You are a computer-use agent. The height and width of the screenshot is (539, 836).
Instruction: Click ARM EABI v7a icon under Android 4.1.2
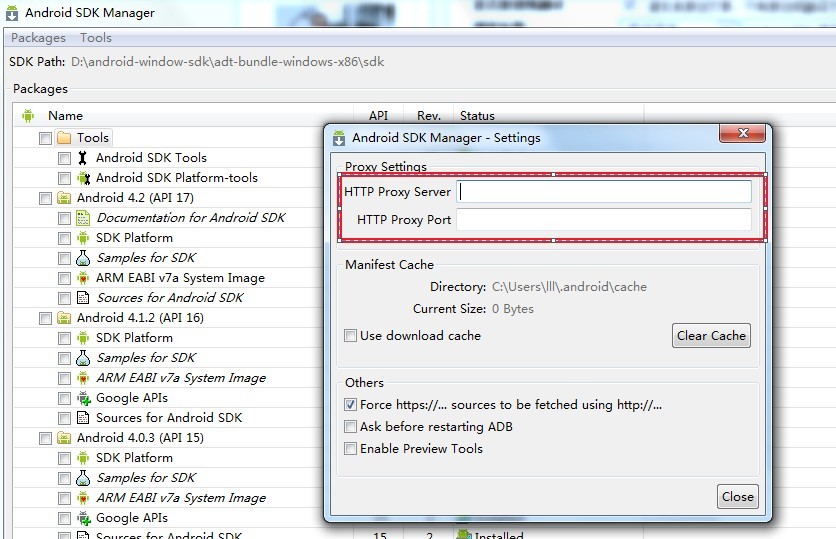pos(83,378)
